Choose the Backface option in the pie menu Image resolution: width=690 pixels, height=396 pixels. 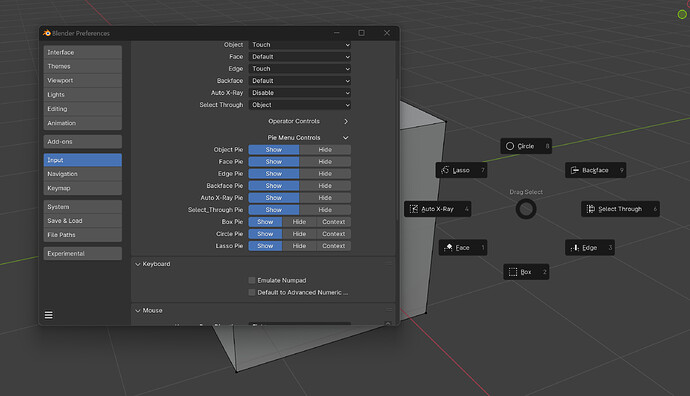coord(595,170)
